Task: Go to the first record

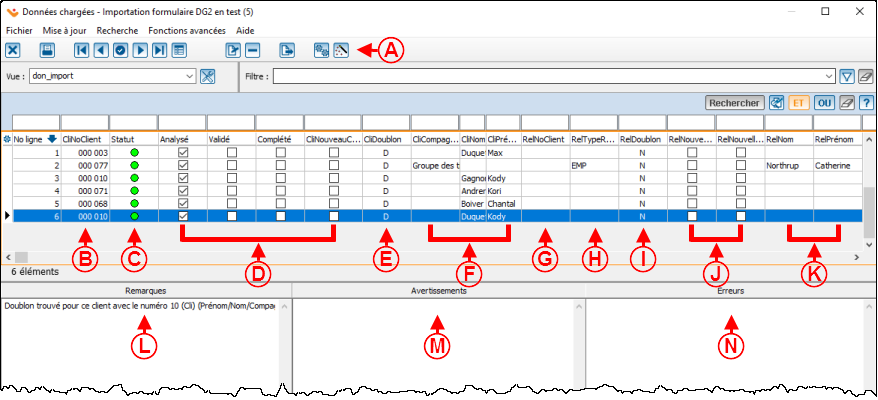Action: tap(81, 50)
